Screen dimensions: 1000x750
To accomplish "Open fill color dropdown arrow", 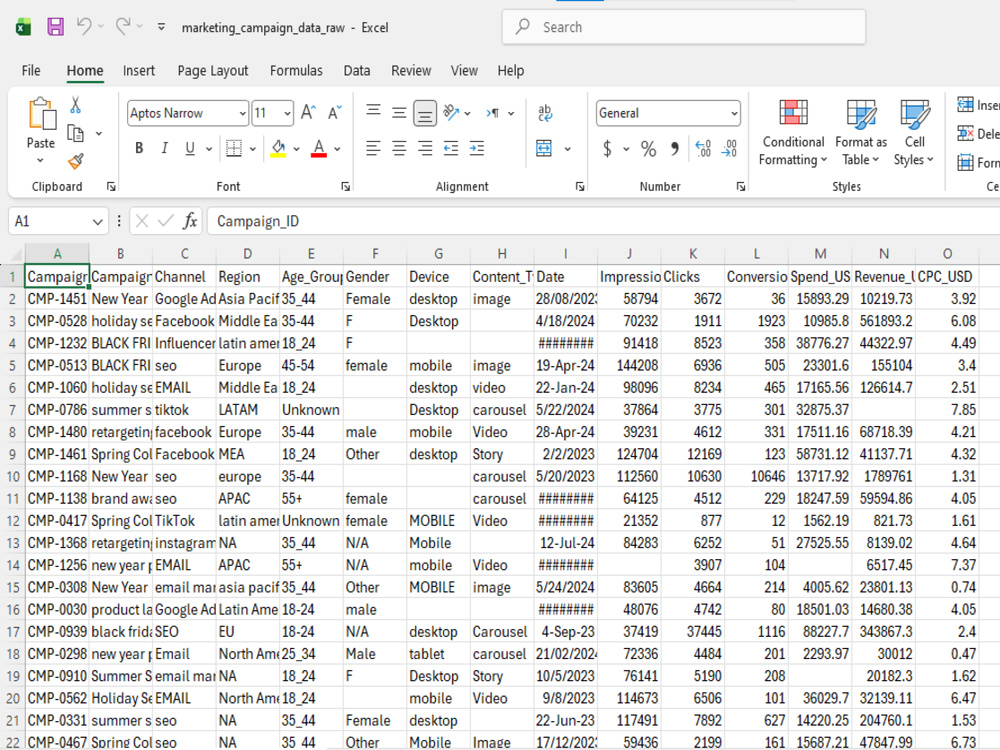I will 297,149.
